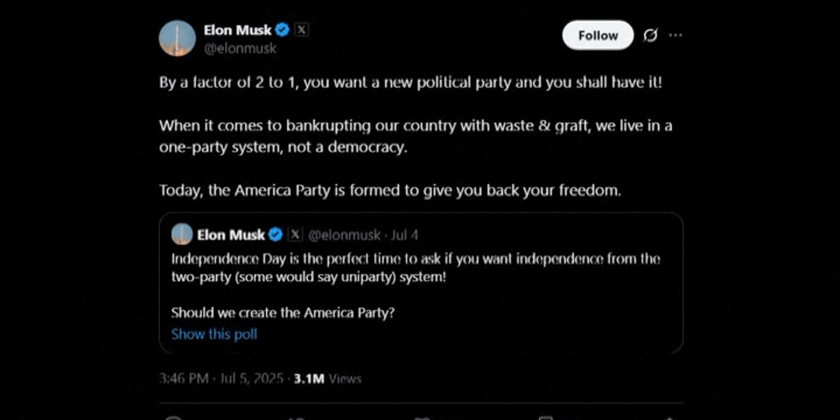Image resolution: width=840 pixels, height=420 pixels.
Task: Click the blue verified badge beside Elon Musk
Action: pos(282,30)
